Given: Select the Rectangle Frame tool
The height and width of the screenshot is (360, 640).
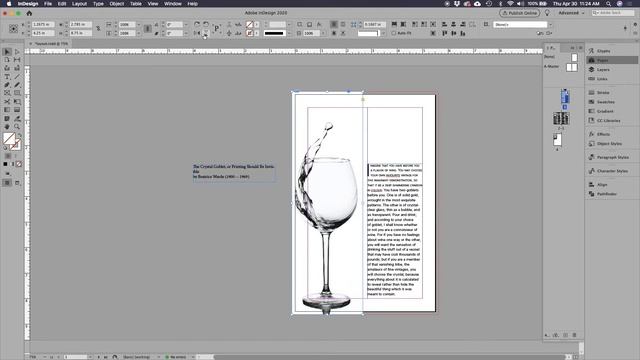Looking at the screenshot, I should tap(7, 93).
